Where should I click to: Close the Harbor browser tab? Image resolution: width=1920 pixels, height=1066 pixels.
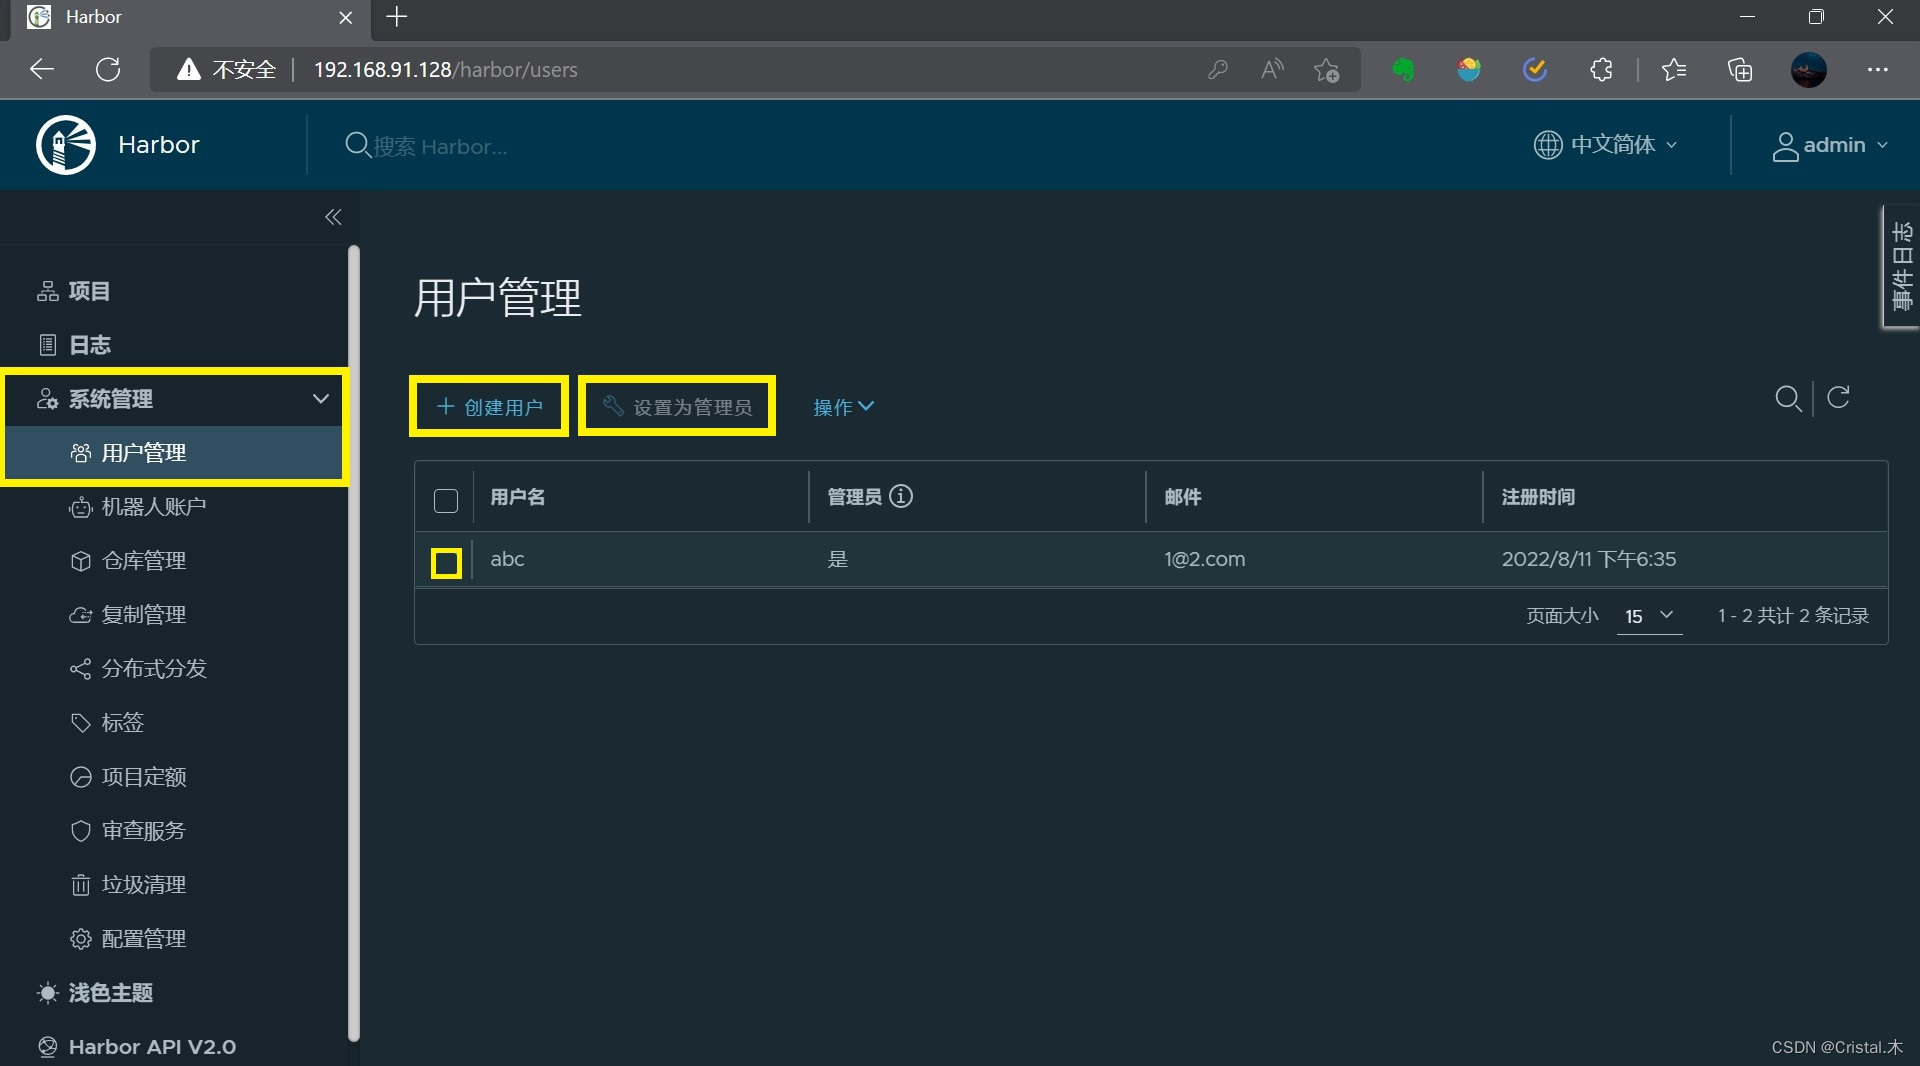coord(346,17)
